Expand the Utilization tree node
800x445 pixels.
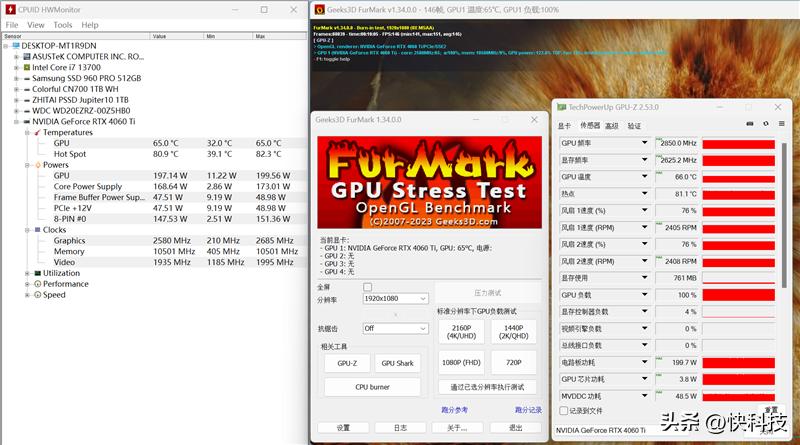[x=27, y=274]
